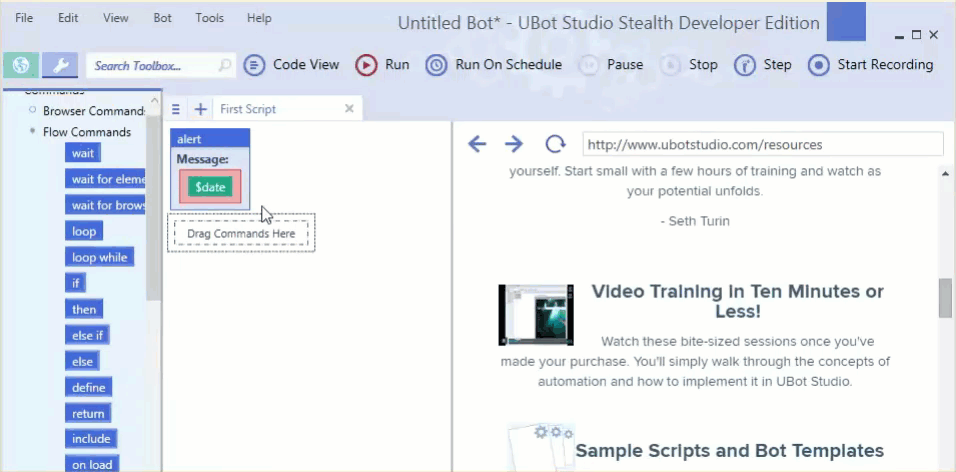Viewport: 956px width, 472px height.
Task: Go forward in the browser
Action: tap(514, 144)
